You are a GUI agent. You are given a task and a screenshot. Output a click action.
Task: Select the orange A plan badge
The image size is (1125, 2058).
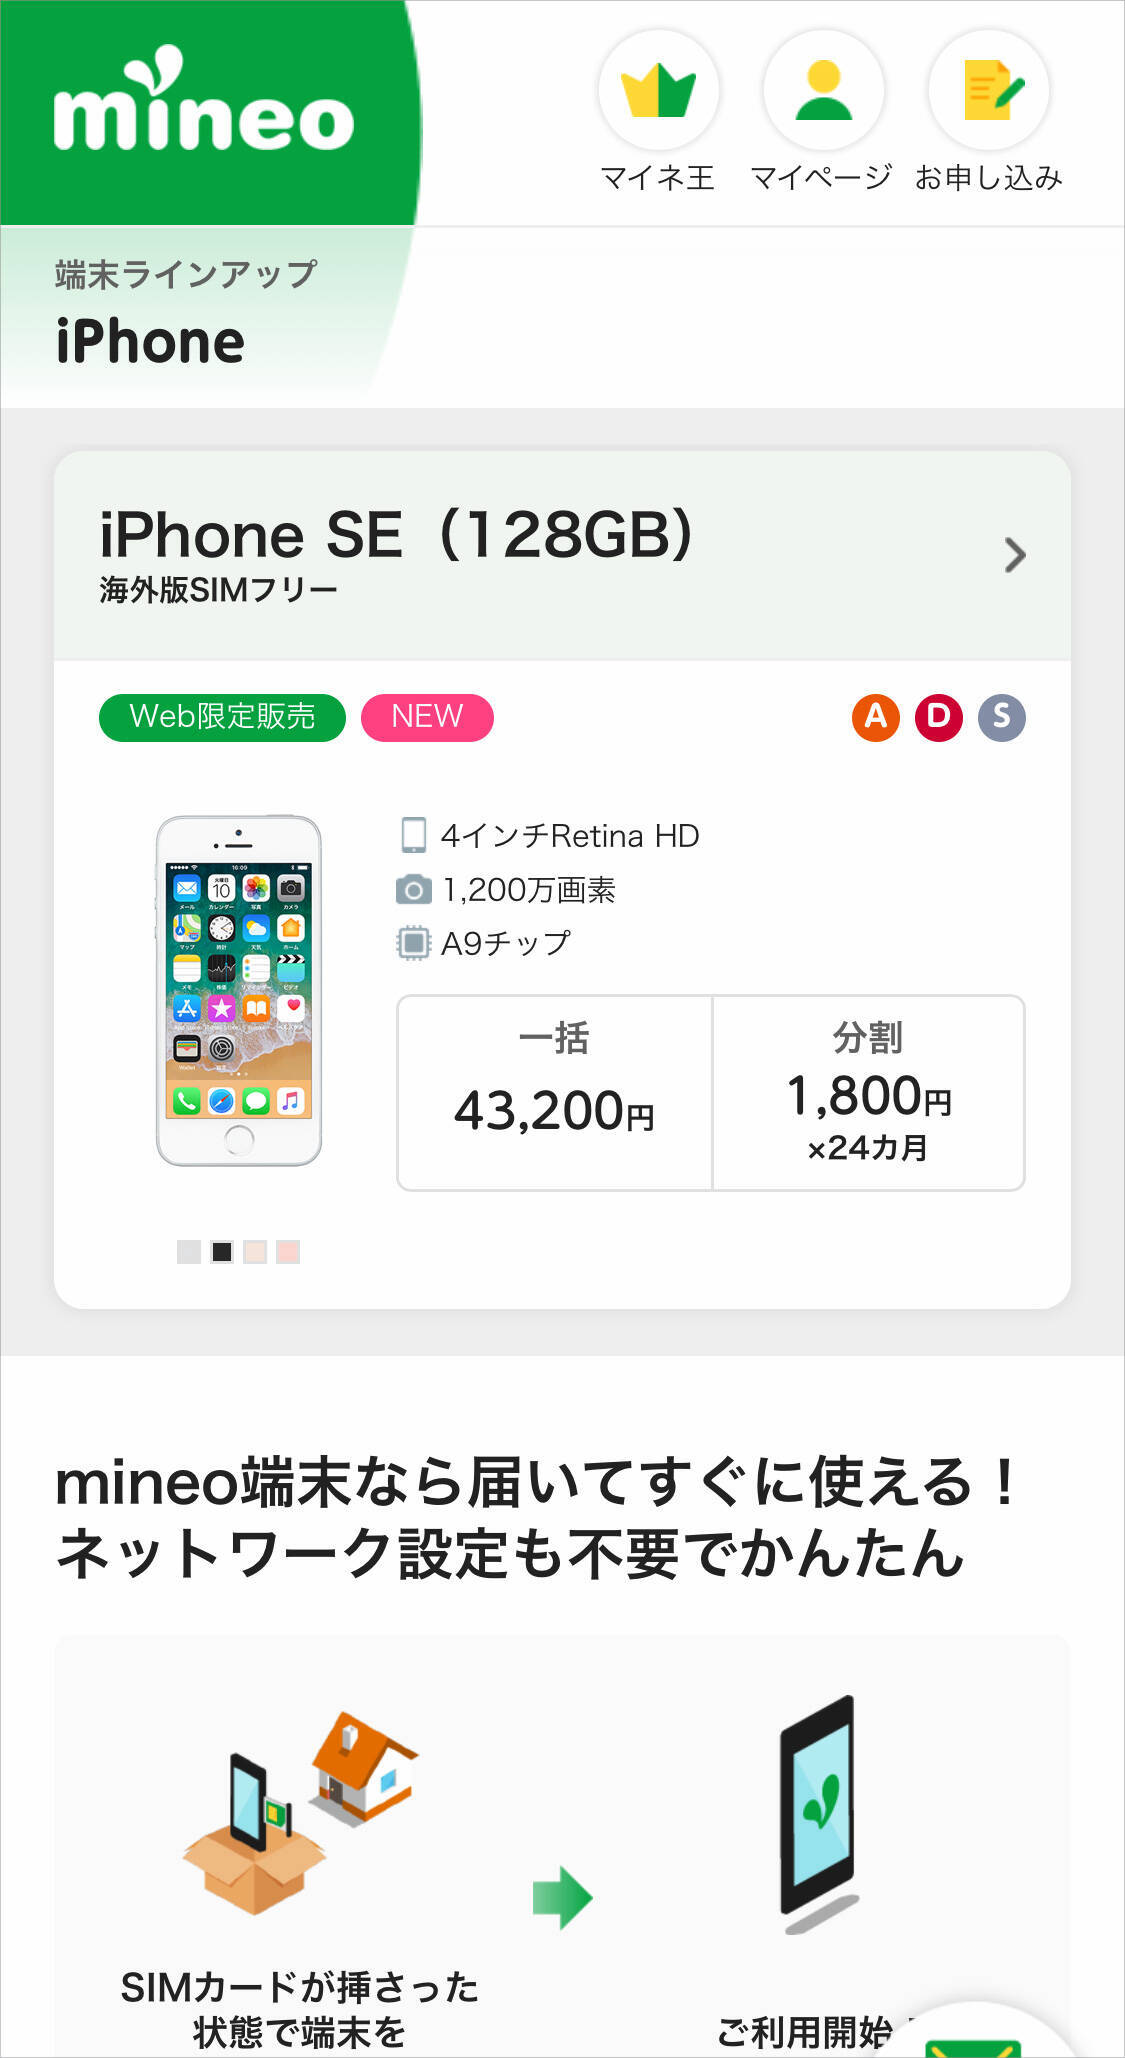coord(876,717)
